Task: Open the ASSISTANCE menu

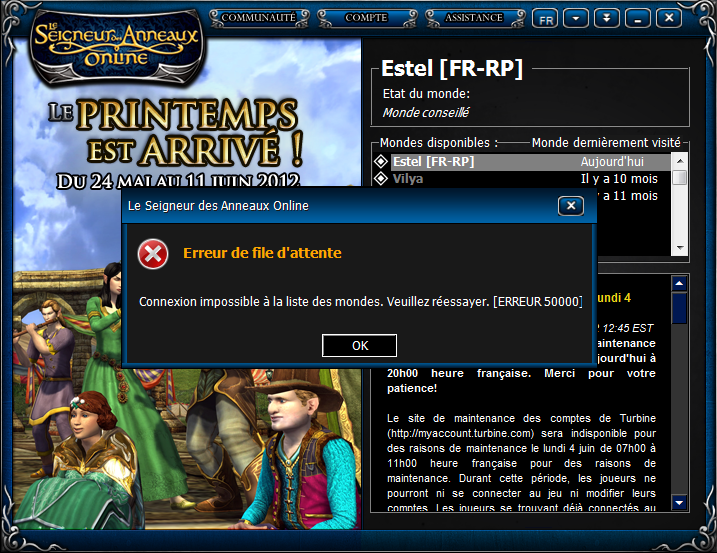Action: click(x=474, y=18)
